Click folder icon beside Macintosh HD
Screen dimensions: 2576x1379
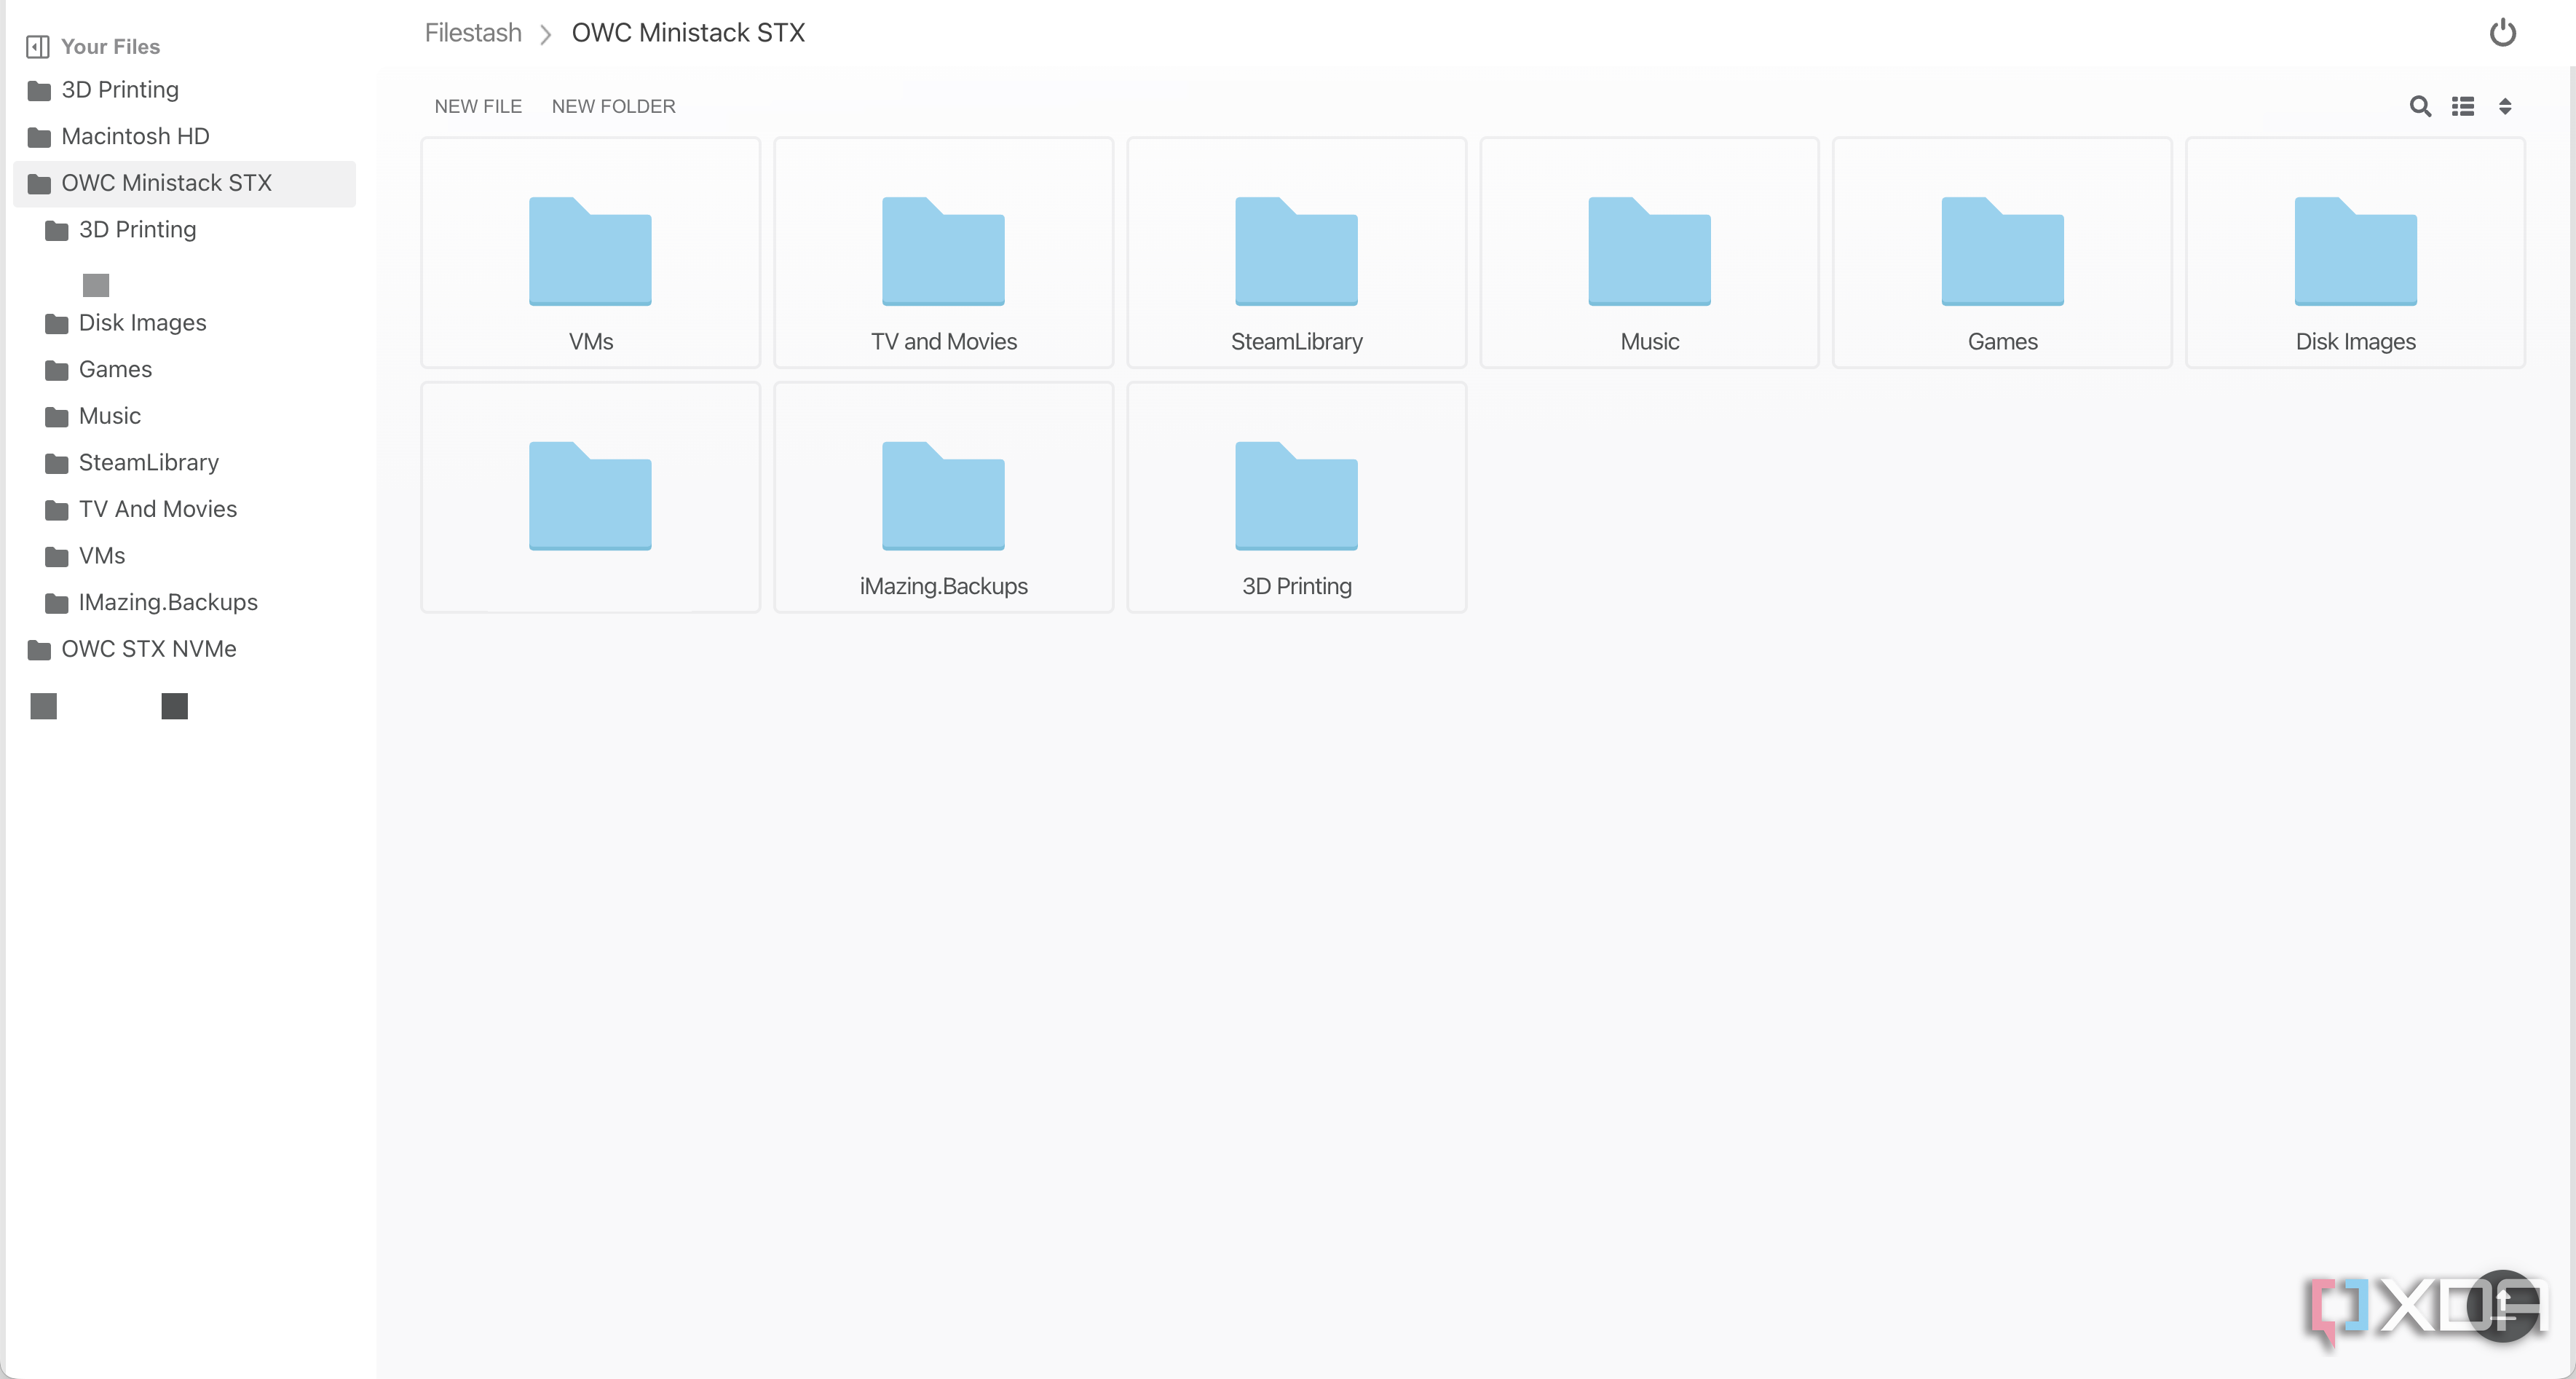pos(39,137)
